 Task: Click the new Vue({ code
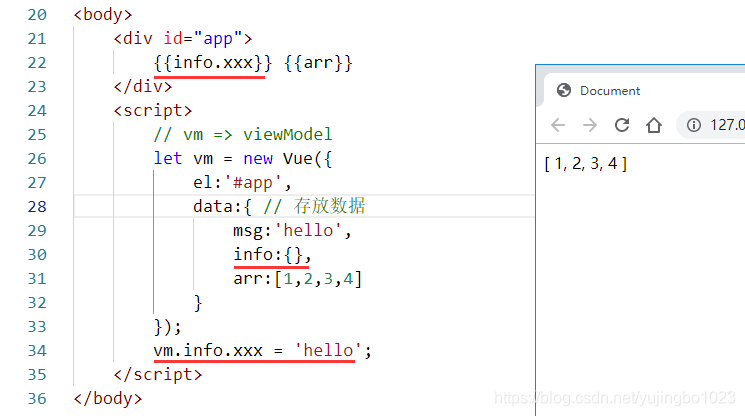coord(287,159)
